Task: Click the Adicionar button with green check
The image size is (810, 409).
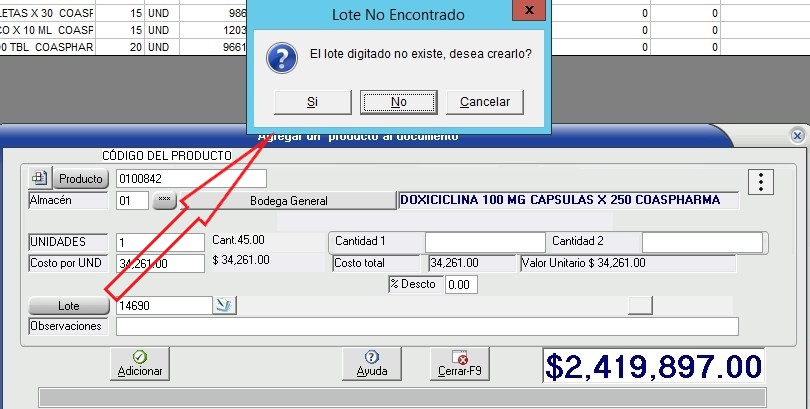Action: click(x=140, y=364)
